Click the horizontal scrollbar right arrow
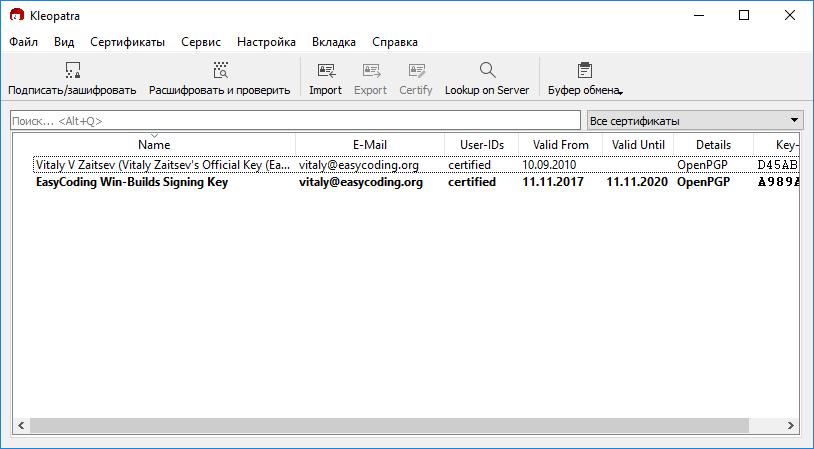Viewport: 814px width, 449px height. pyautogui.click(x=791, y=425)
